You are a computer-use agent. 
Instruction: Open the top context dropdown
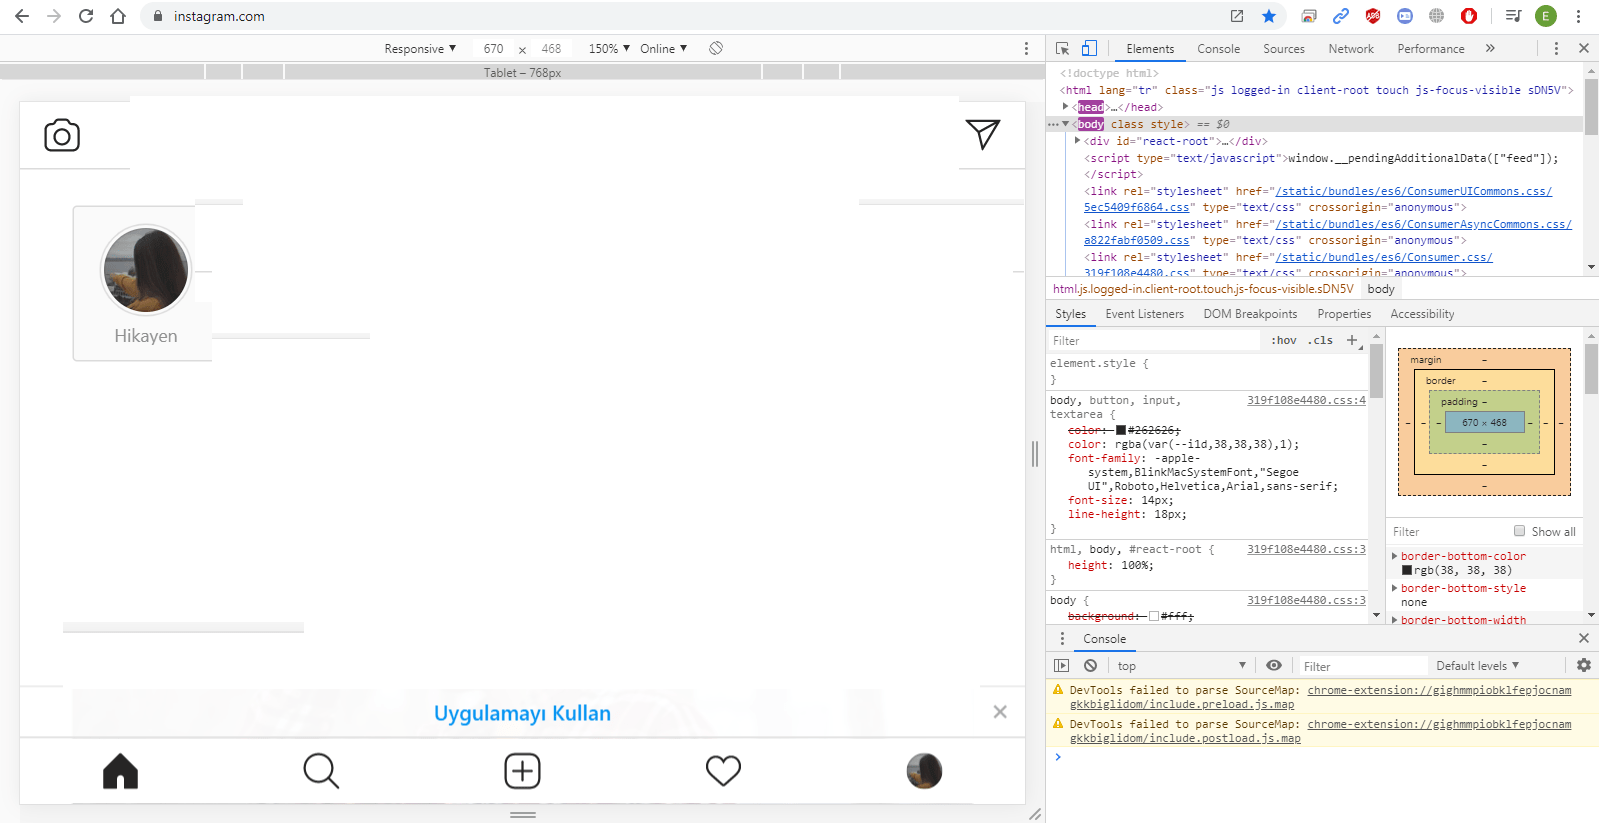pos(1181,666)
